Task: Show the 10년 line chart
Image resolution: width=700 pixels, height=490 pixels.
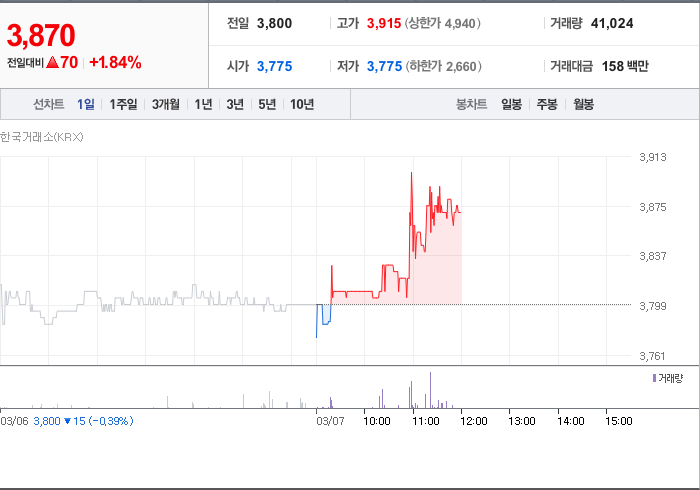Action: pyautogui.click(x=302, y=104)
